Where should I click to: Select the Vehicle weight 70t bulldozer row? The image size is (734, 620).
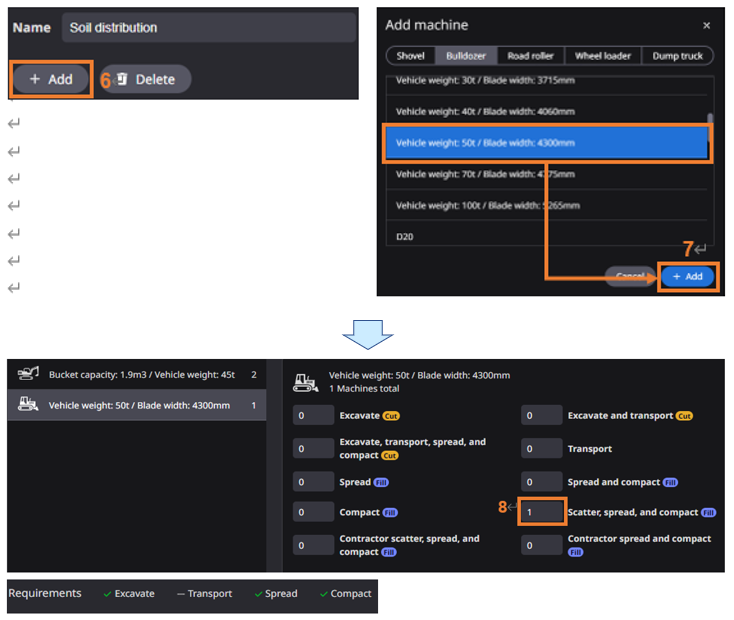547,174
